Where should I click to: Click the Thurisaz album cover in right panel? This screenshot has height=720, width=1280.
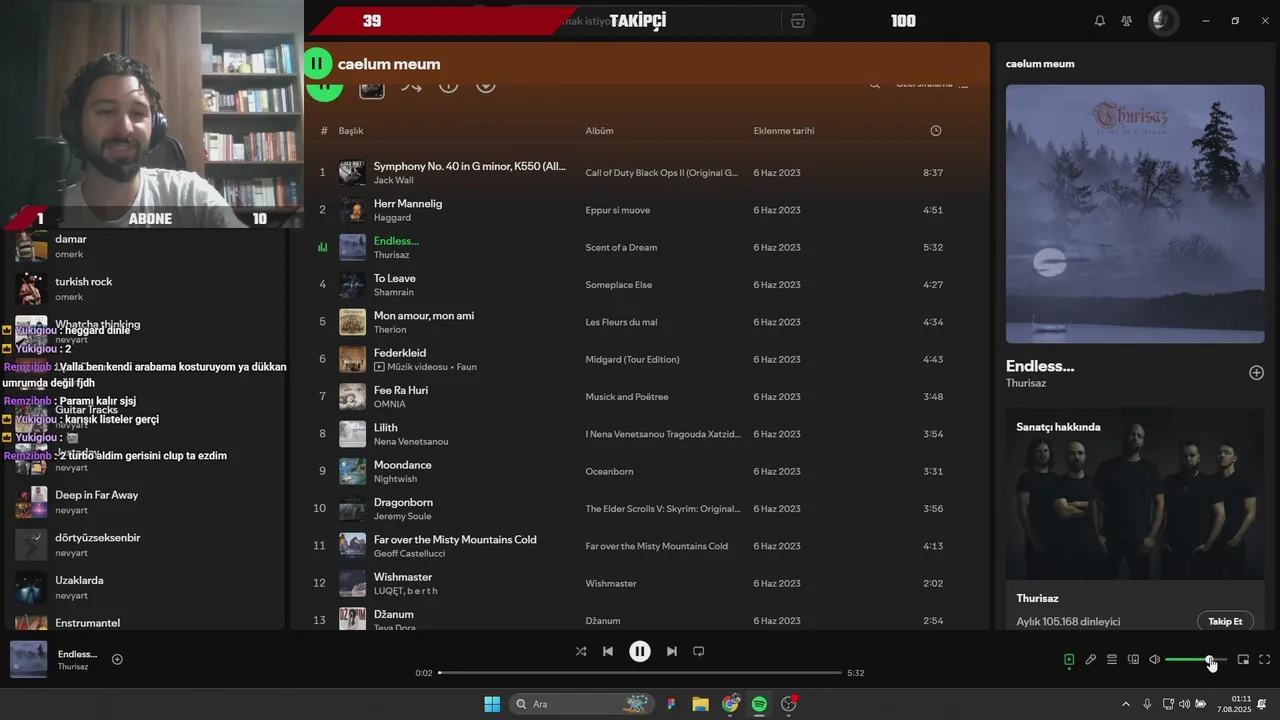point(1135,214)
